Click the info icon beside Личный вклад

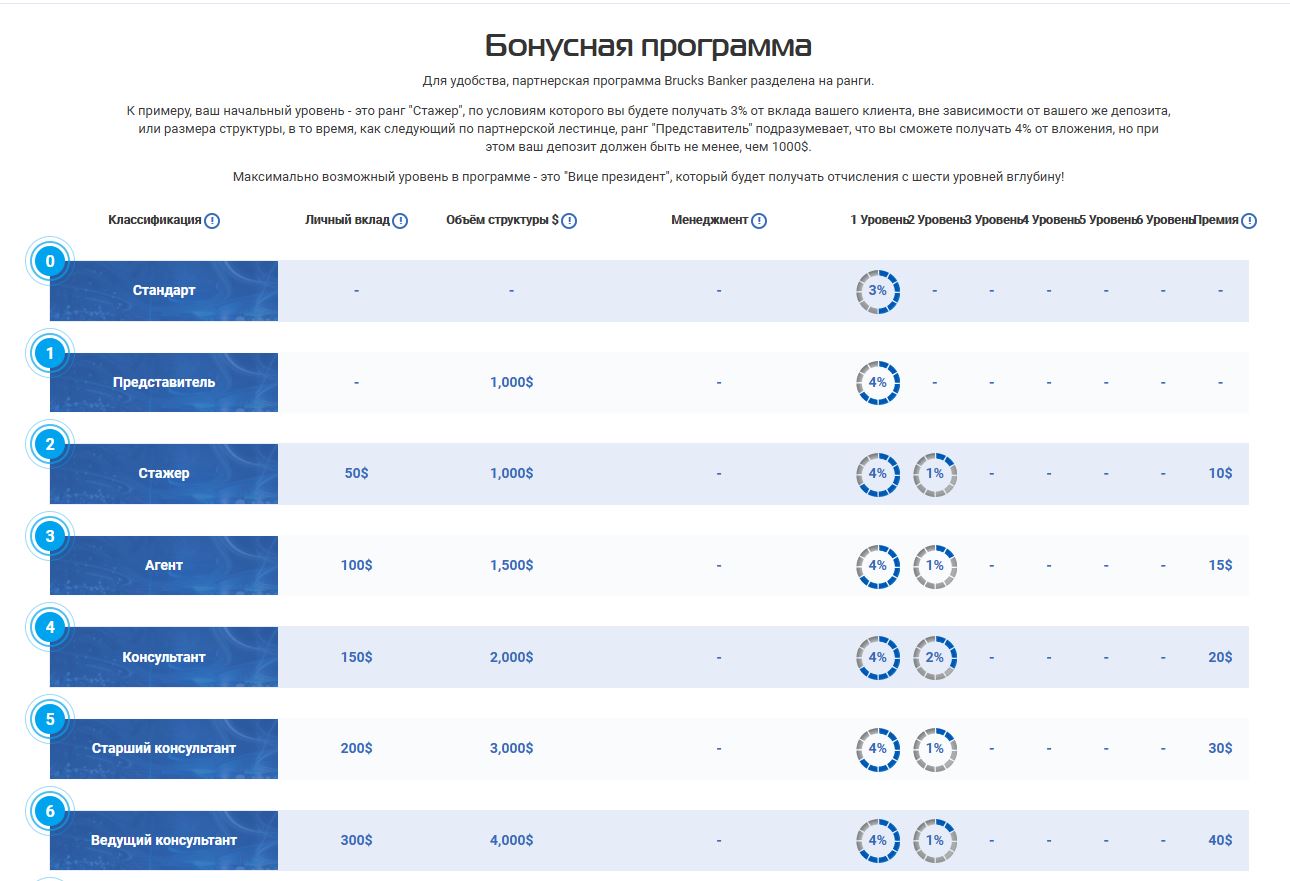point(400,221)
